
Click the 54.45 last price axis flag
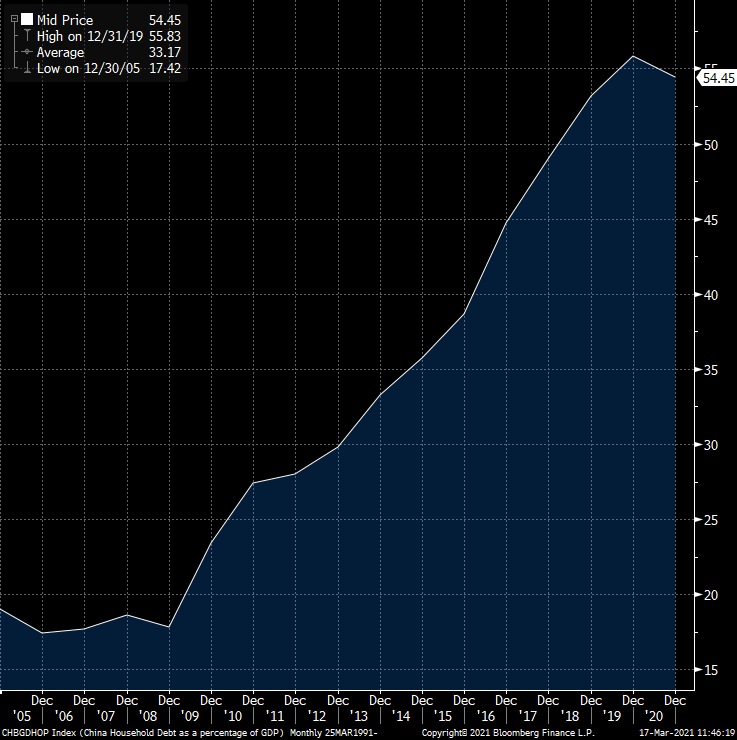pyautogui.click(x=718, y=78)
